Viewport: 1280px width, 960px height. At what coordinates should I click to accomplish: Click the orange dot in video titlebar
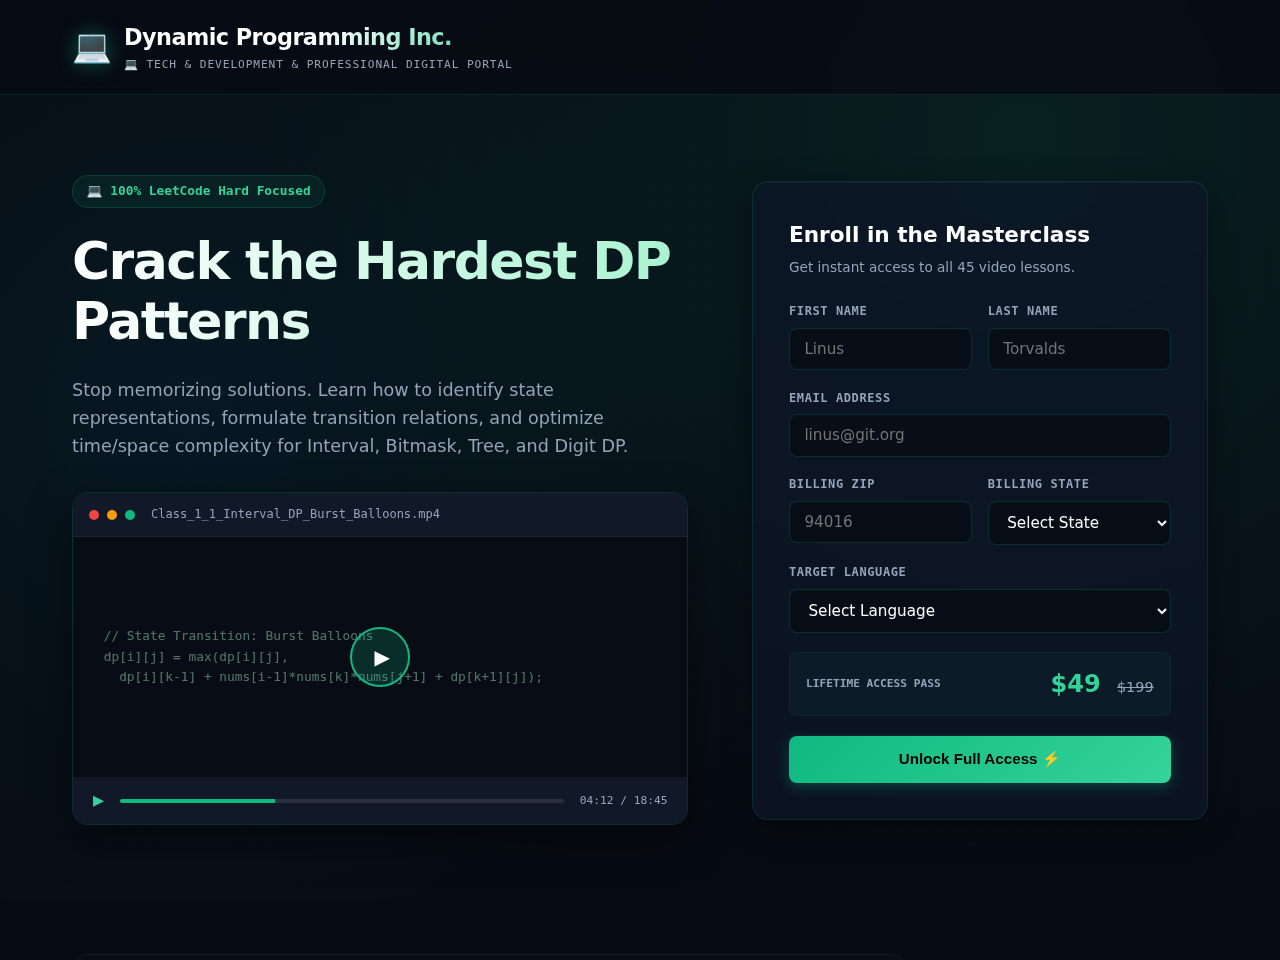coord(112,515)
